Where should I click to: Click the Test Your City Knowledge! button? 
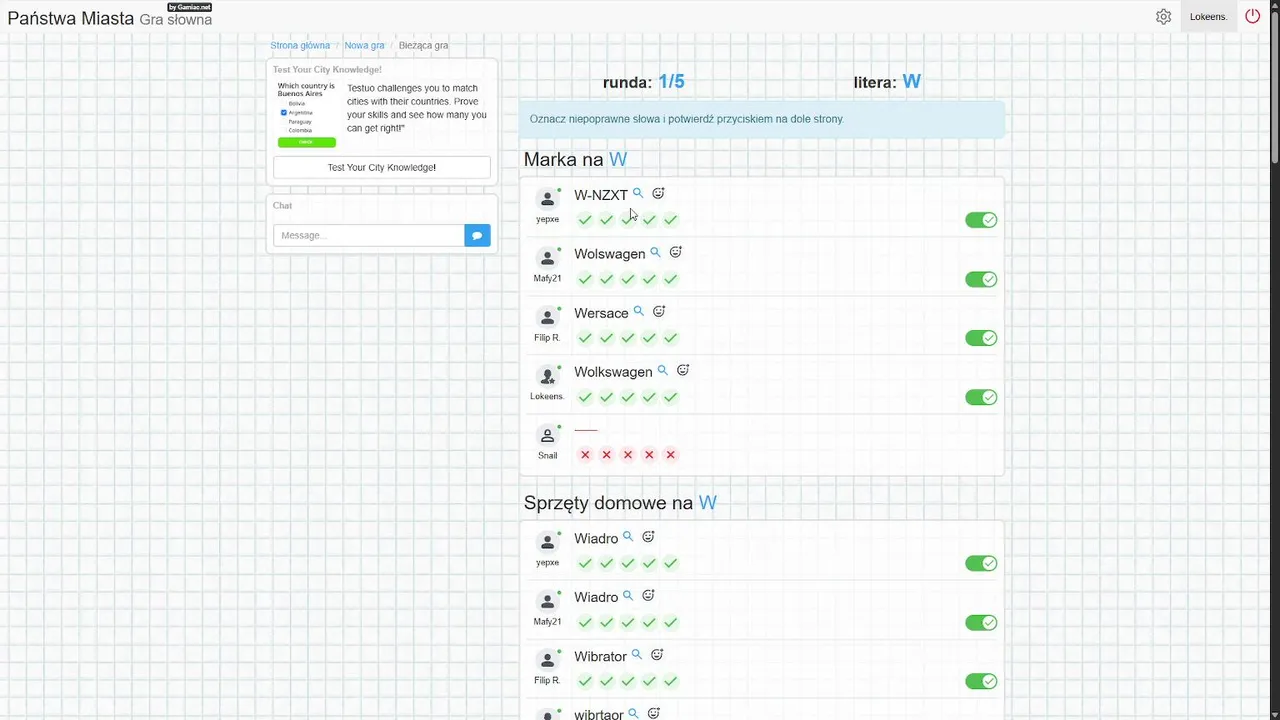[x=382, y=167]
